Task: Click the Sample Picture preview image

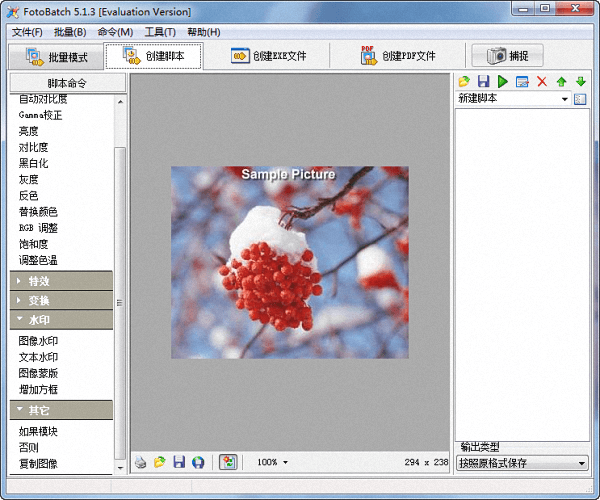Action: (x=290, y=262)
